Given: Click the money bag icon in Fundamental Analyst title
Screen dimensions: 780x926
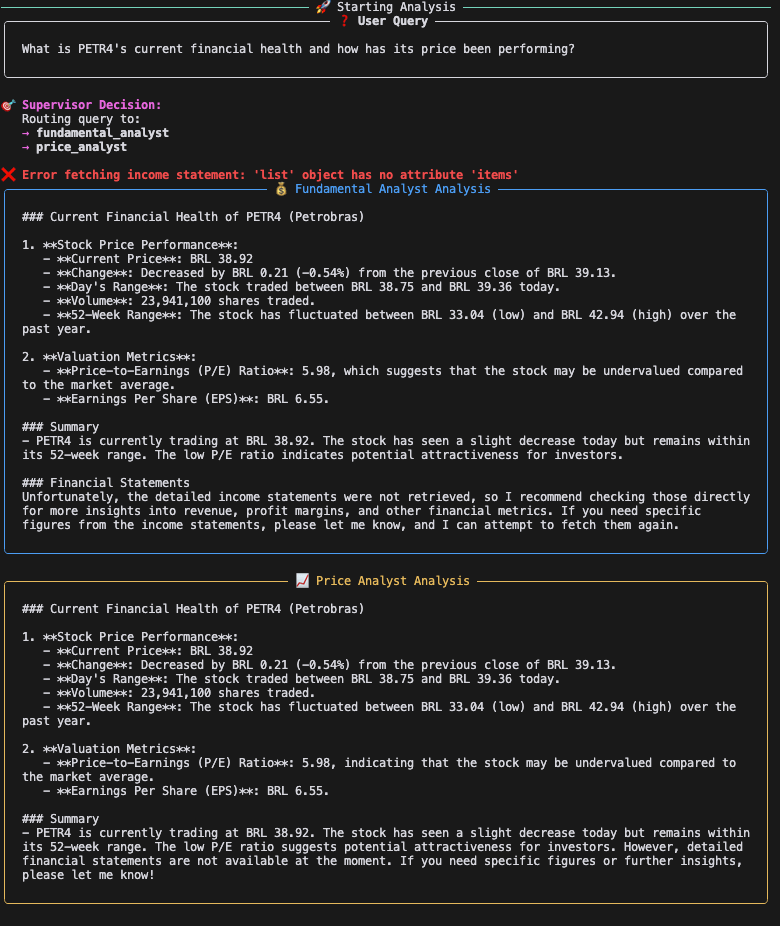Looking at the screenshot, I should (281, 189).
